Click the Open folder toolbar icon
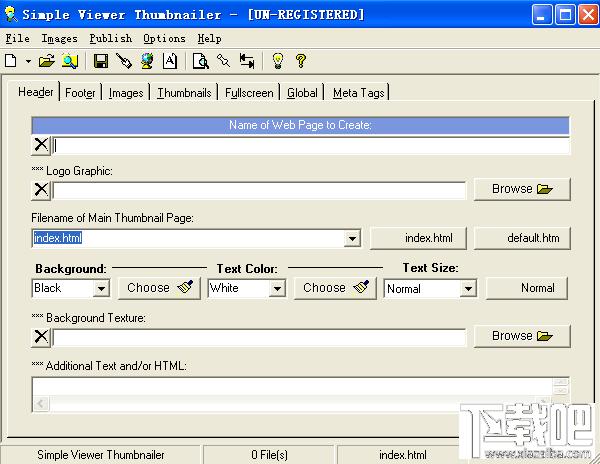This screenshot has width=600, height=464. [47, 61]
